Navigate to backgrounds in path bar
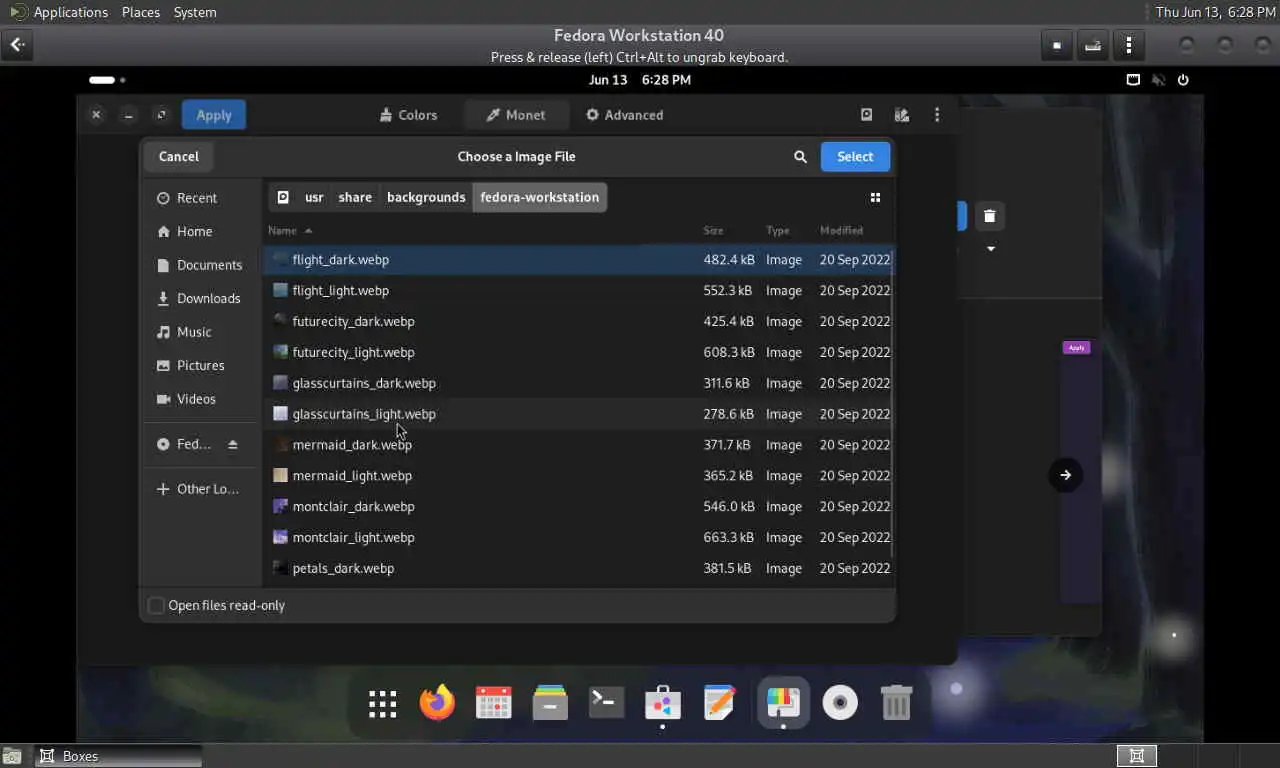This screenshot has height=768, width=1280. click(426, 197)
